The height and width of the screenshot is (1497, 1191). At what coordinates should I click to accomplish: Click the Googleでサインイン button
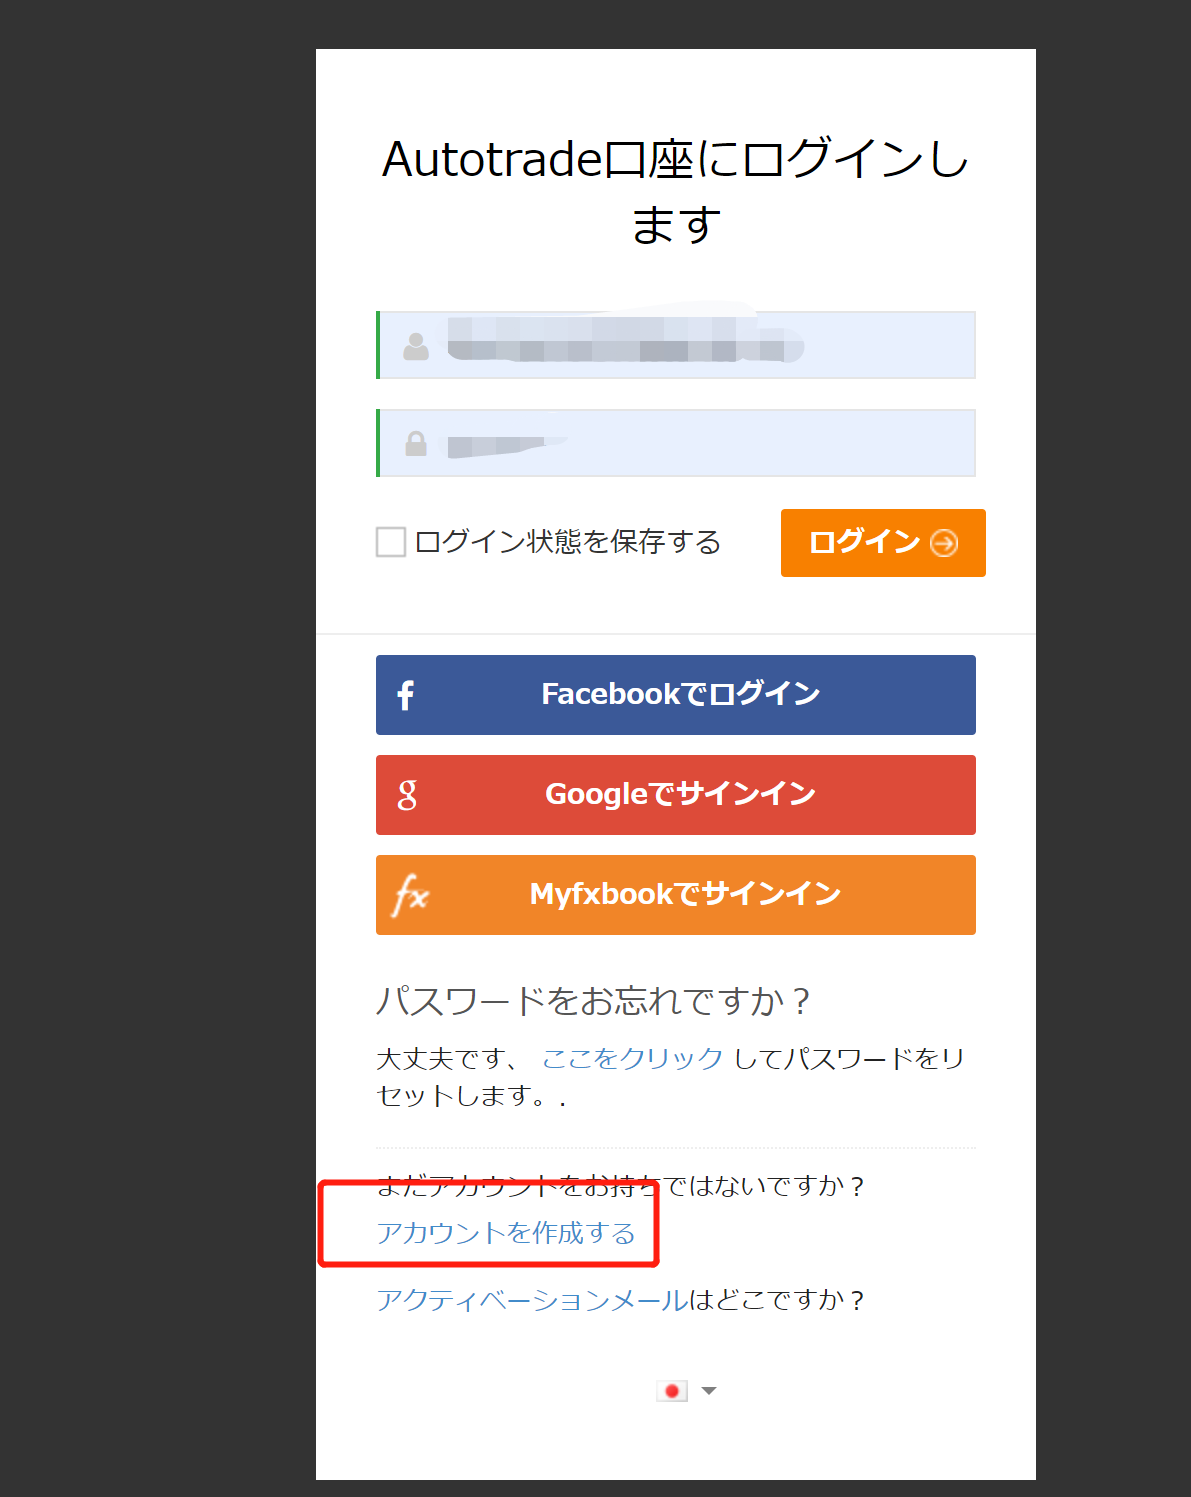(x=676, y=795)
